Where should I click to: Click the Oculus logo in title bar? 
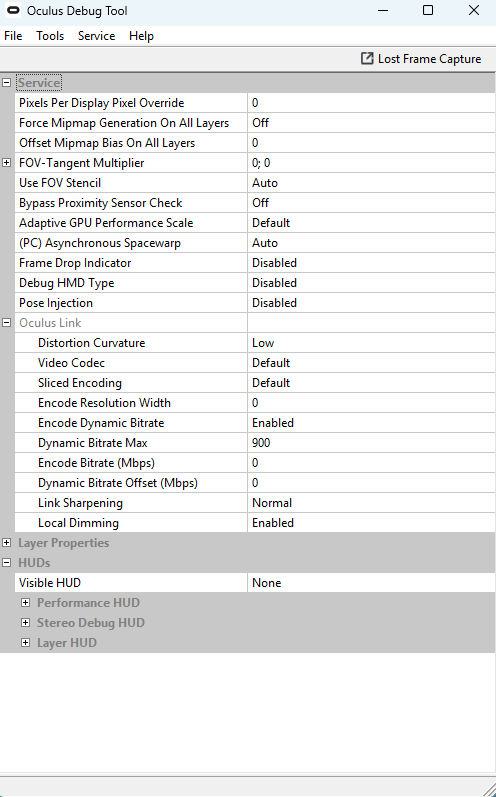pyautogui.click(x=13, y=10)
